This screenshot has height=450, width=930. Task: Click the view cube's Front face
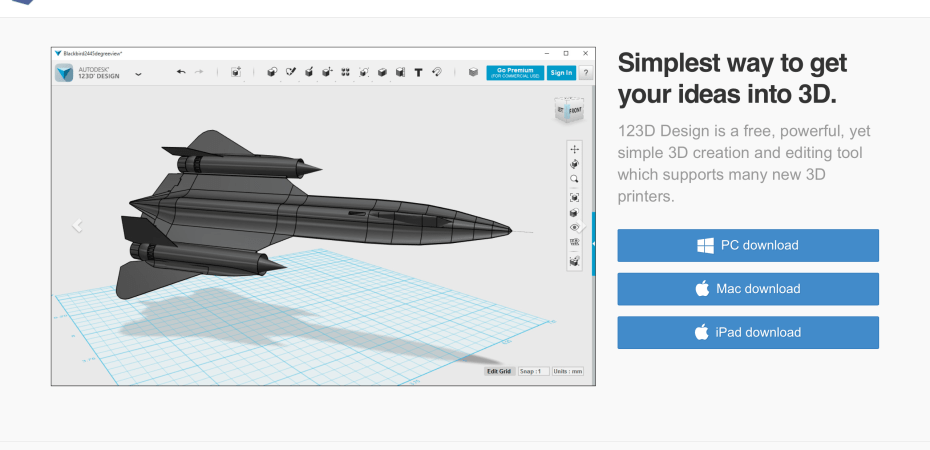click(x=575, y=110)
